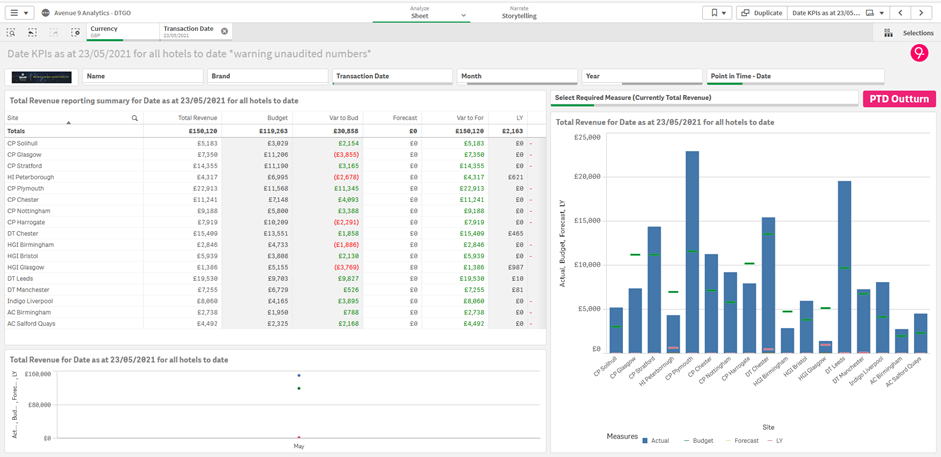Go to the next sheet

(922, 13)
